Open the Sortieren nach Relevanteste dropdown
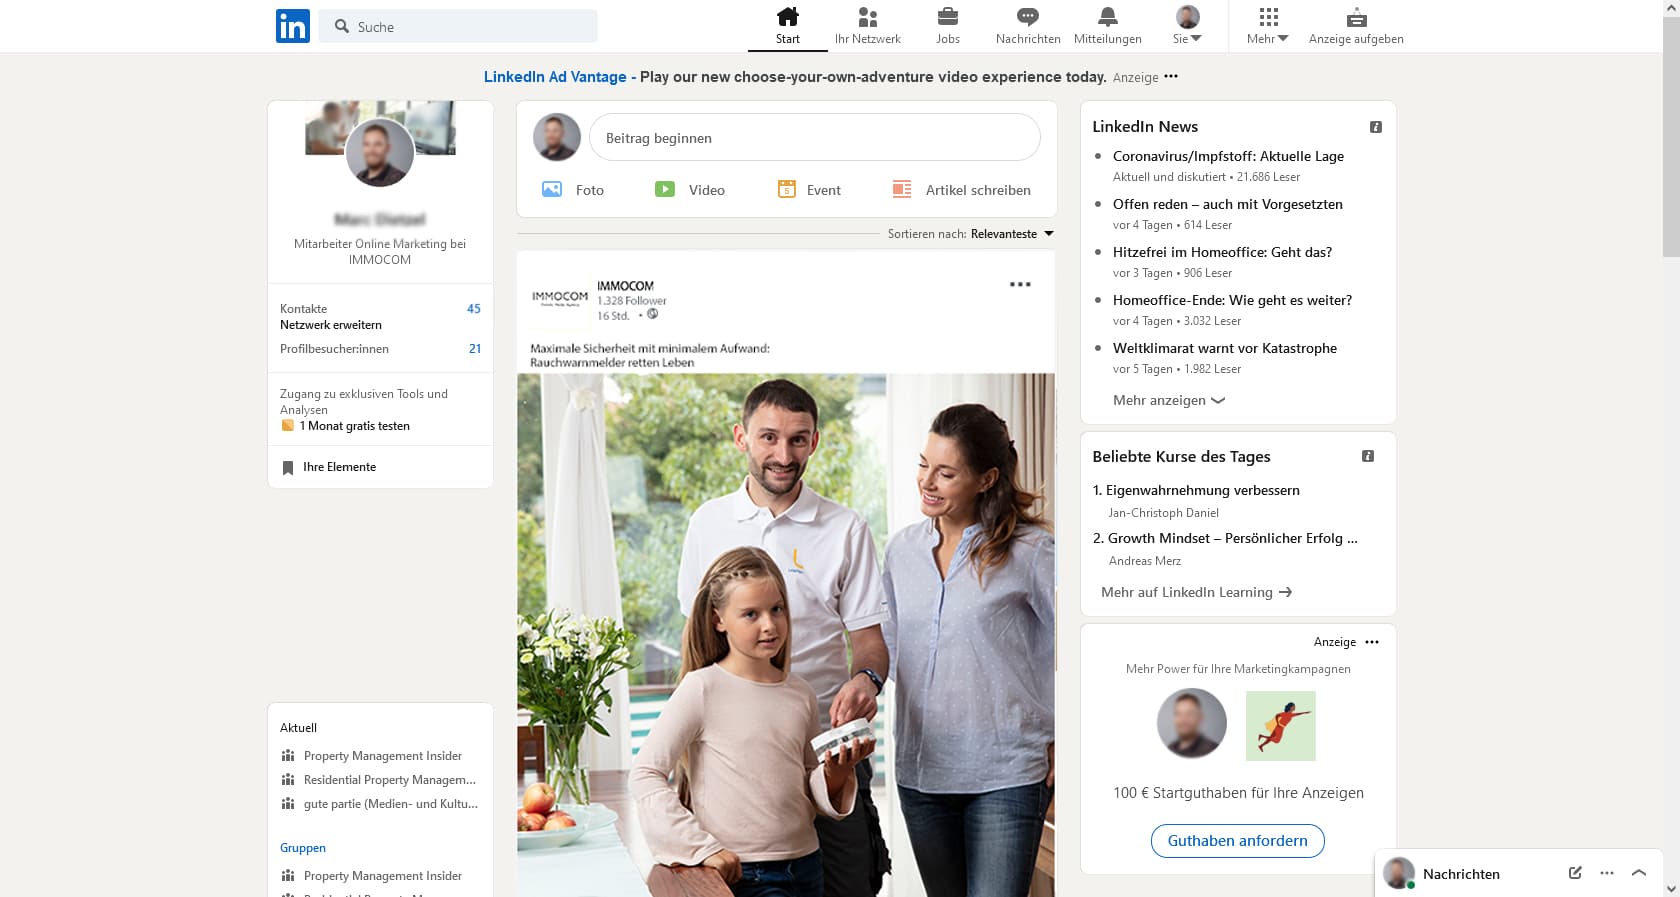This screenshot has height=897, width=1680. click(971, 234)
